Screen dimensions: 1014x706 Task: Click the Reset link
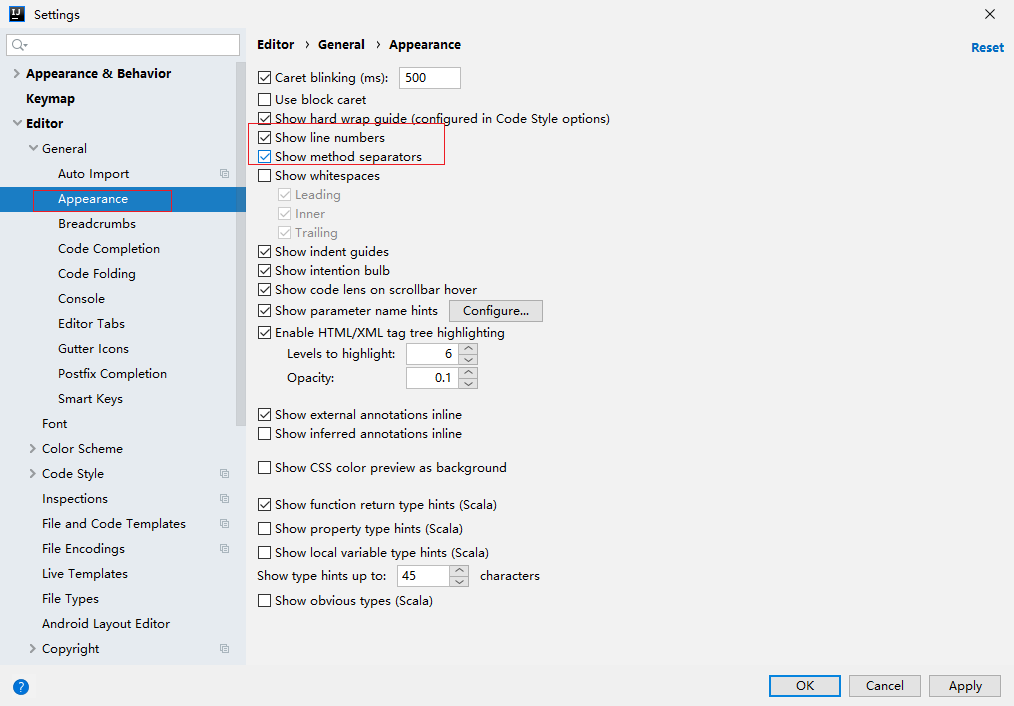click(x=987, y=47)
